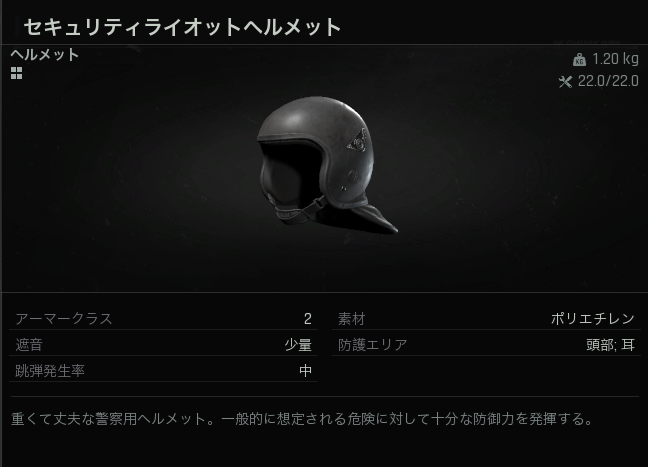Click the 中 ricochet chance value
This screenshot has width=648, height=467.
coord(305,371)
